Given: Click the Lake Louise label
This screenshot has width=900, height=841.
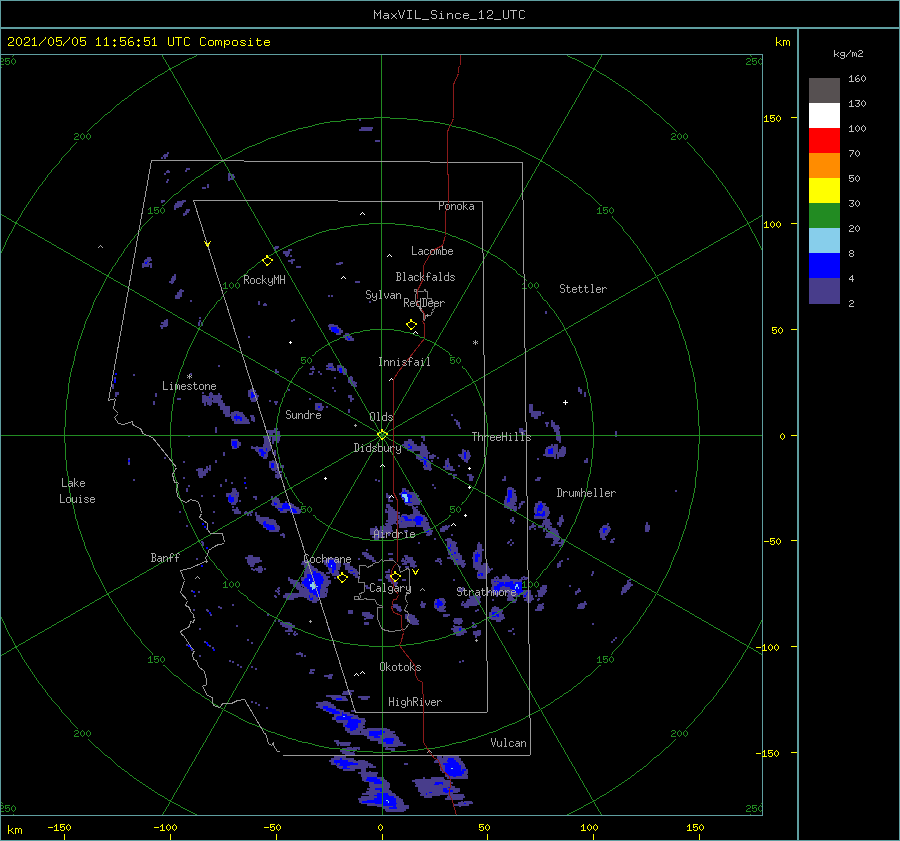Looking at the screenshot, I should click(x=77, y=491).
